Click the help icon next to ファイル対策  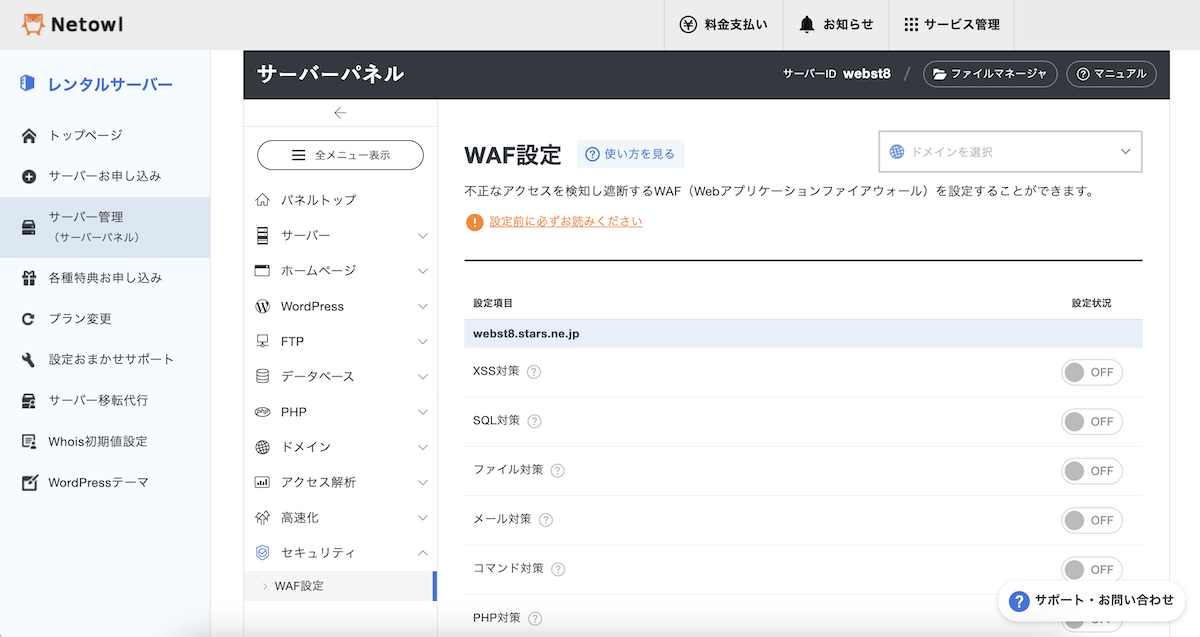[x=557, y=470]
